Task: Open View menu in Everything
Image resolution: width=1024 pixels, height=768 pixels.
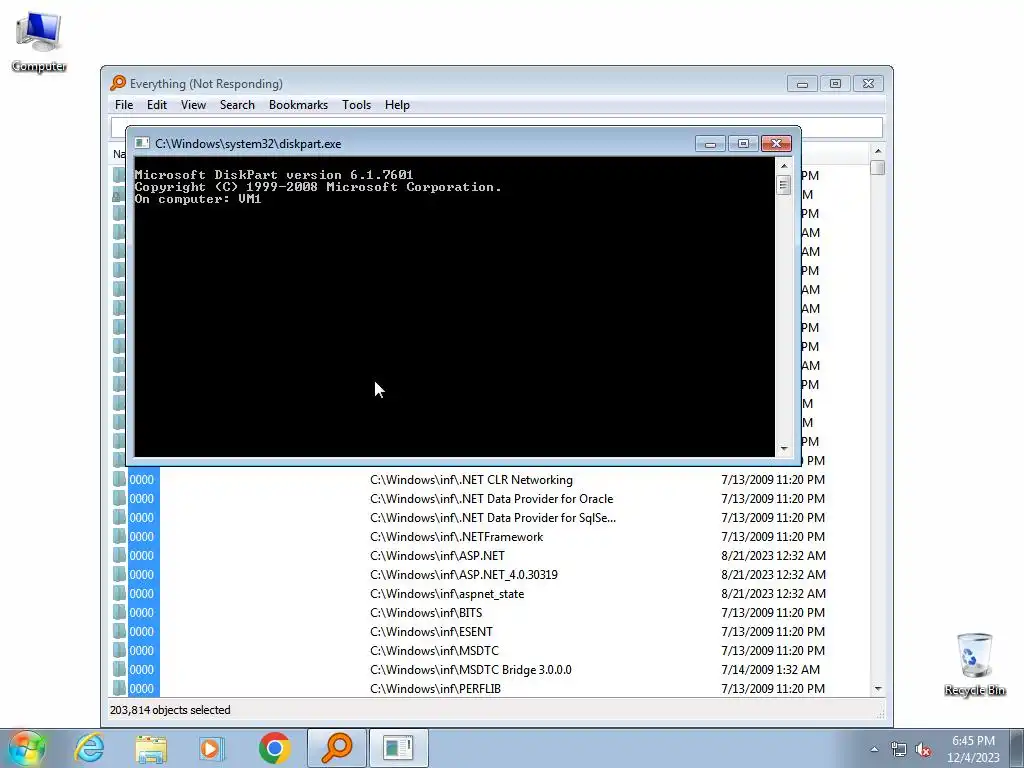Action: [193, 104]
